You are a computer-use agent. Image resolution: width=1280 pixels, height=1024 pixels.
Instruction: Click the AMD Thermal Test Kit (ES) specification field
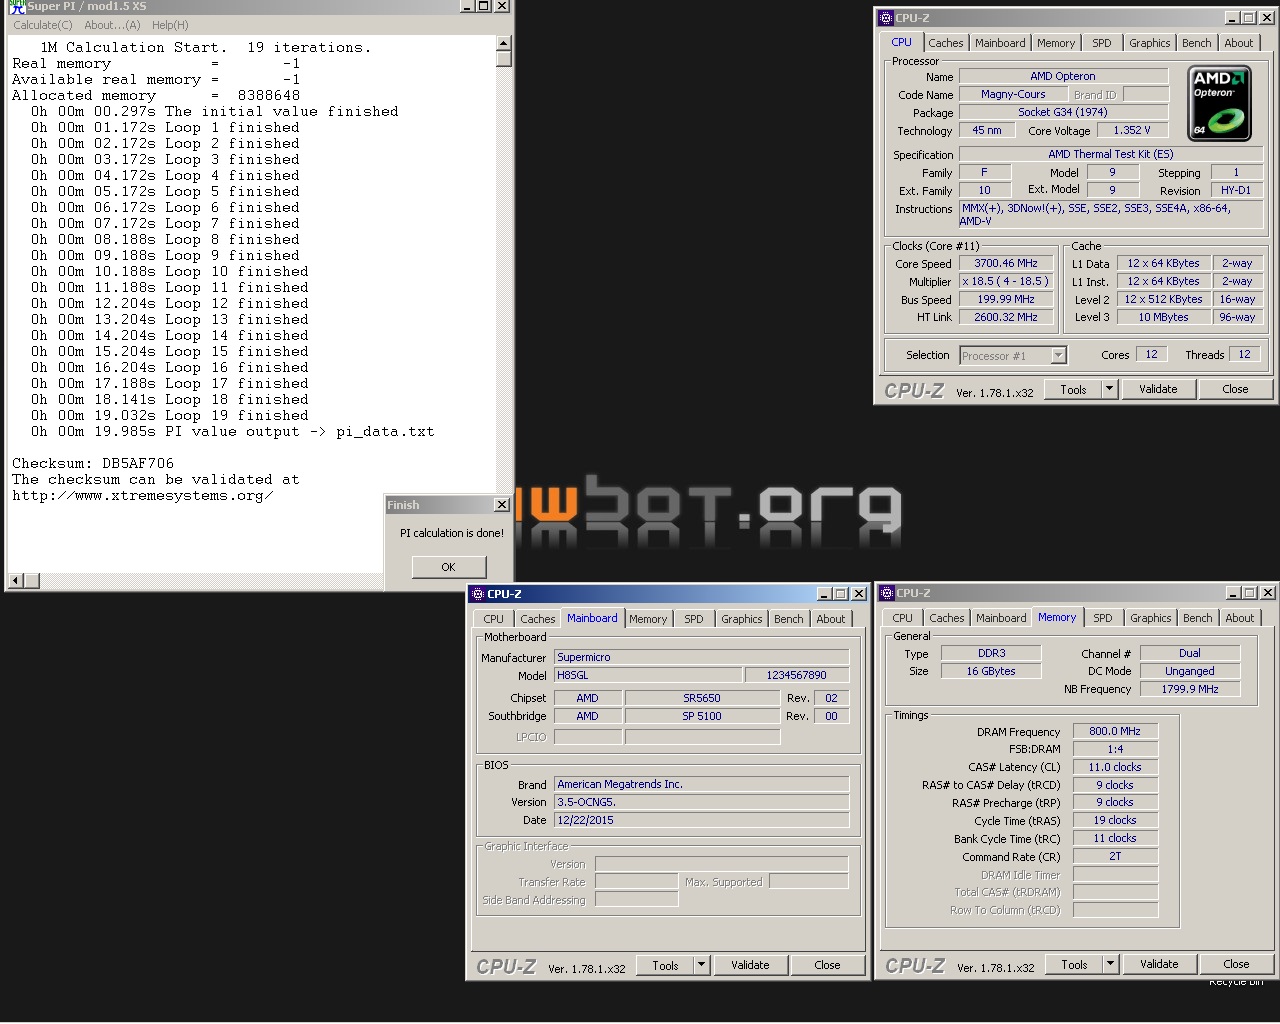point(1111,154)
